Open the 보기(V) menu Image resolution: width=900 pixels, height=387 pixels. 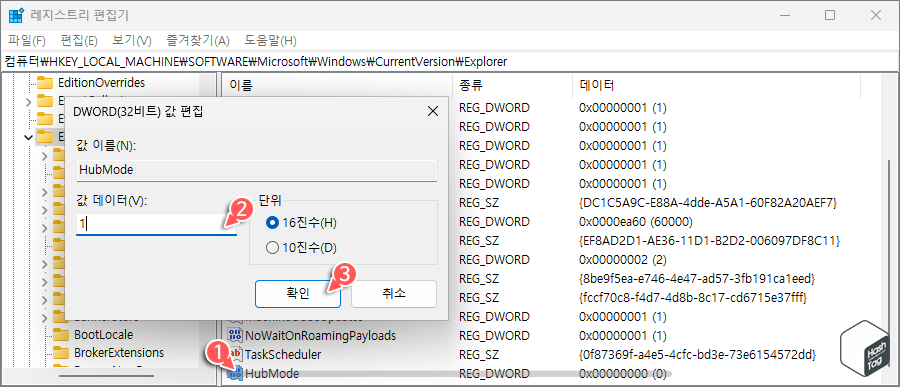tap(131, 41)
